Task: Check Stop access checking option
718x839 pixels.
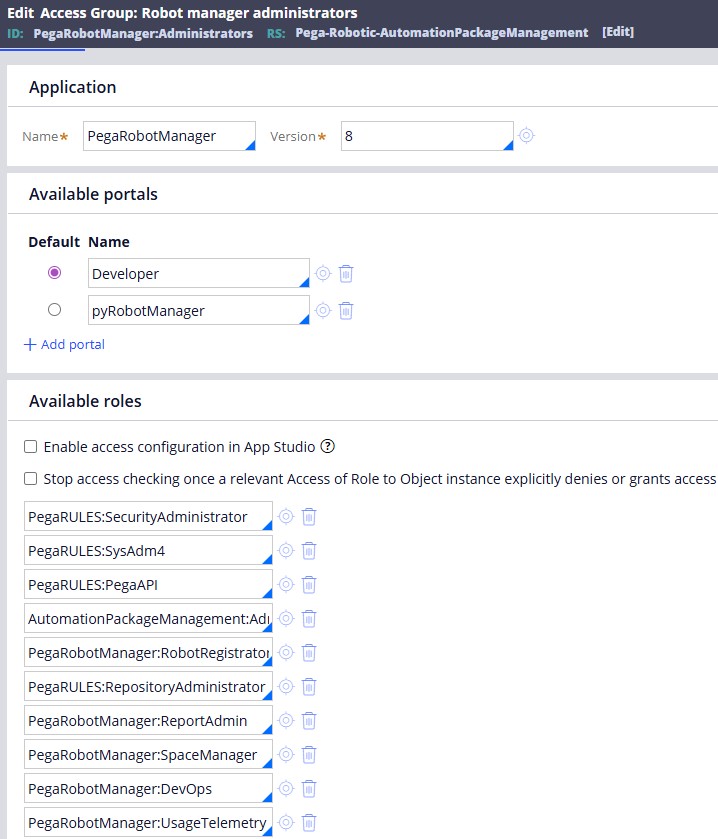Action: tap(31, 479)
